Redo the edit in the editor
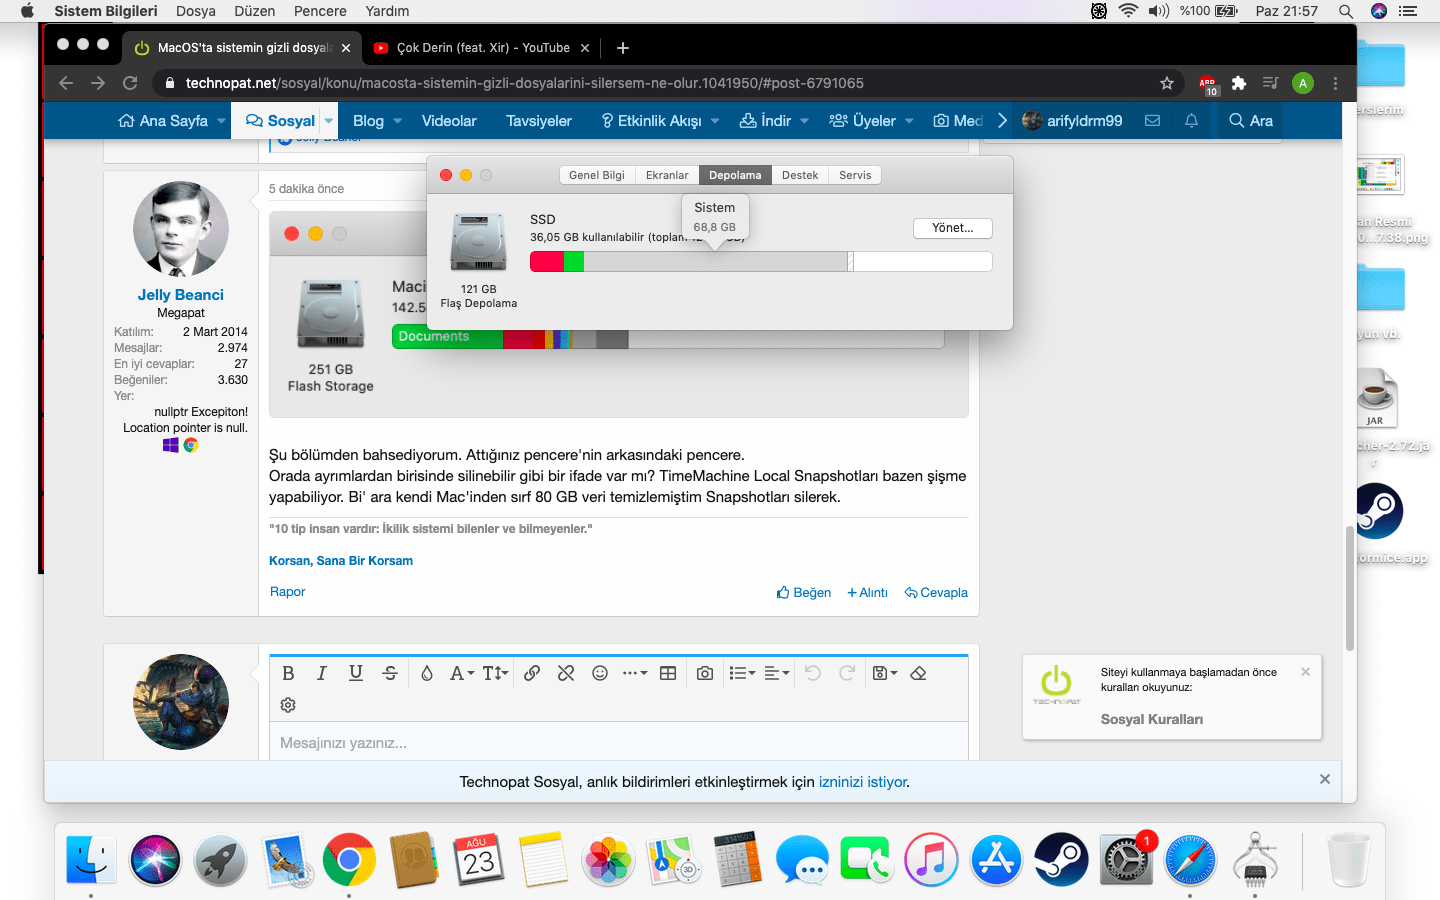 tap(847, 673)
